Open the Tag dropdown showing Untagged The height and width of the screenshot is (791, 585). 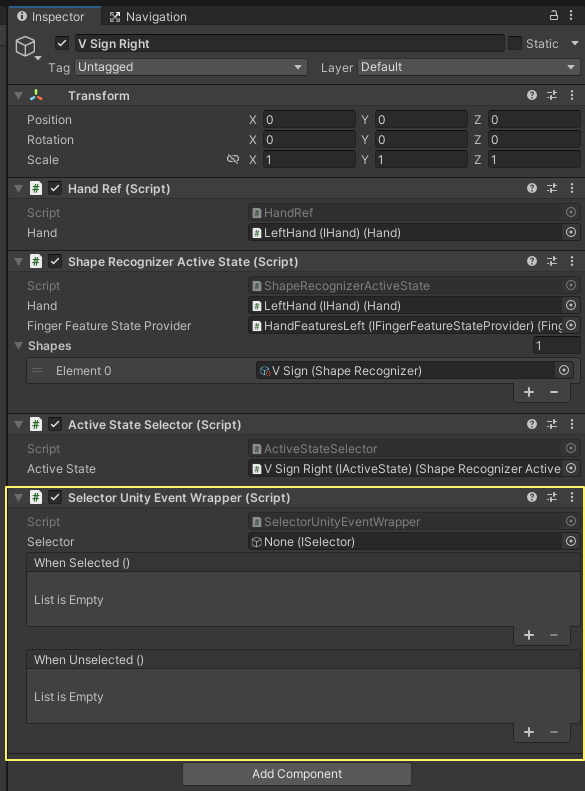(x=191, y=67)
